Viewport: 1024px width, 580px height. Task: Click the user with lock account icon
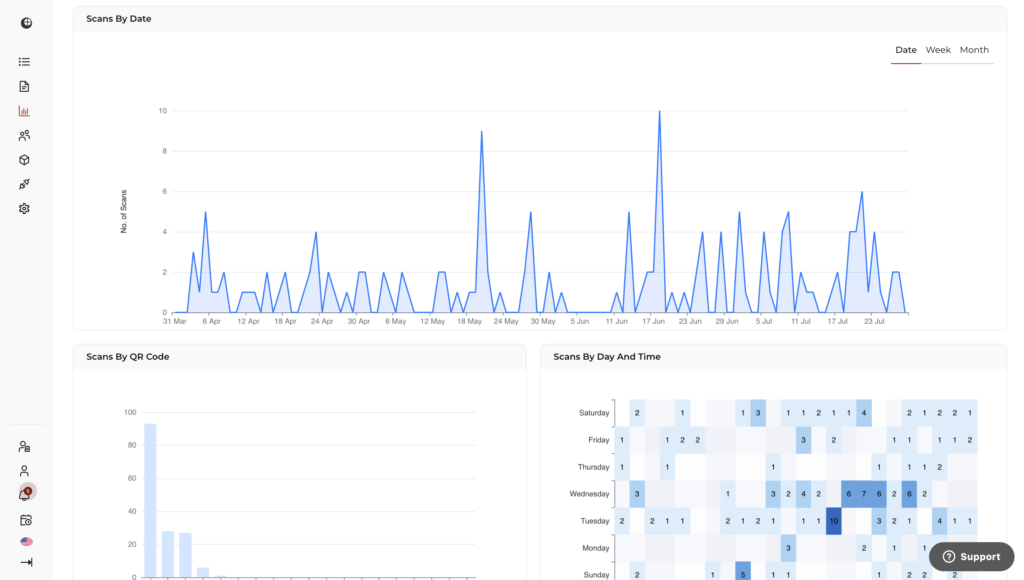tap(24, 447)
